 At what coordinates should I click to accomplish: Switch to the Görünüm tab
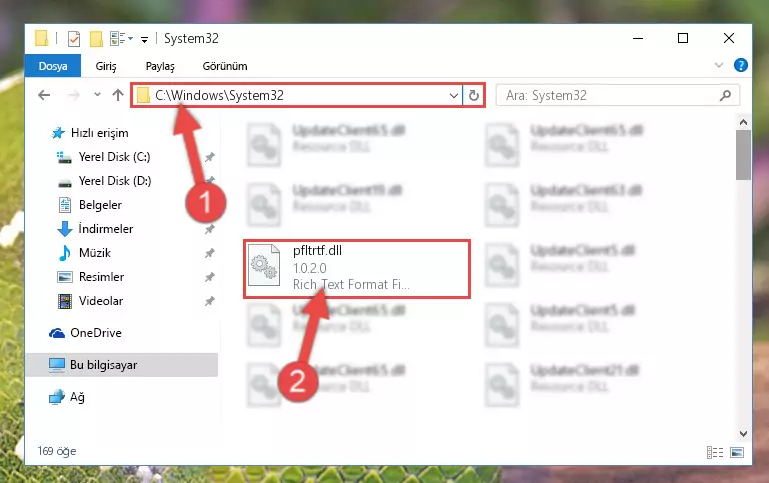pos(225,66)
